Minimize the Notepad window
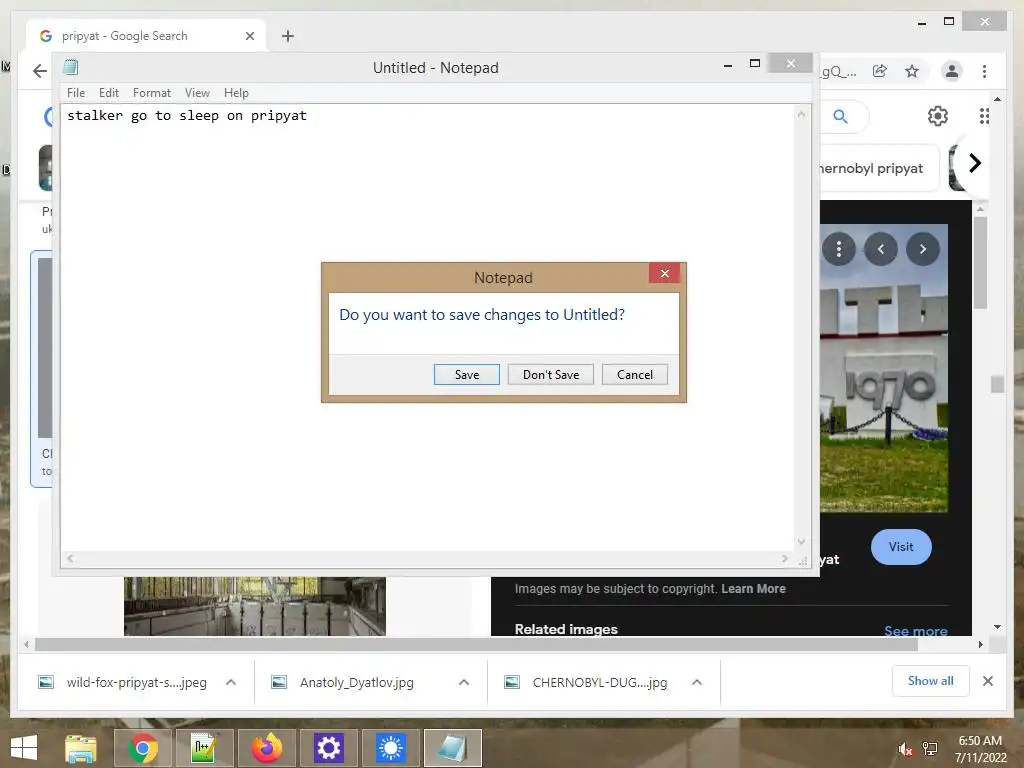1024x768 pixels. click(728, 65)
